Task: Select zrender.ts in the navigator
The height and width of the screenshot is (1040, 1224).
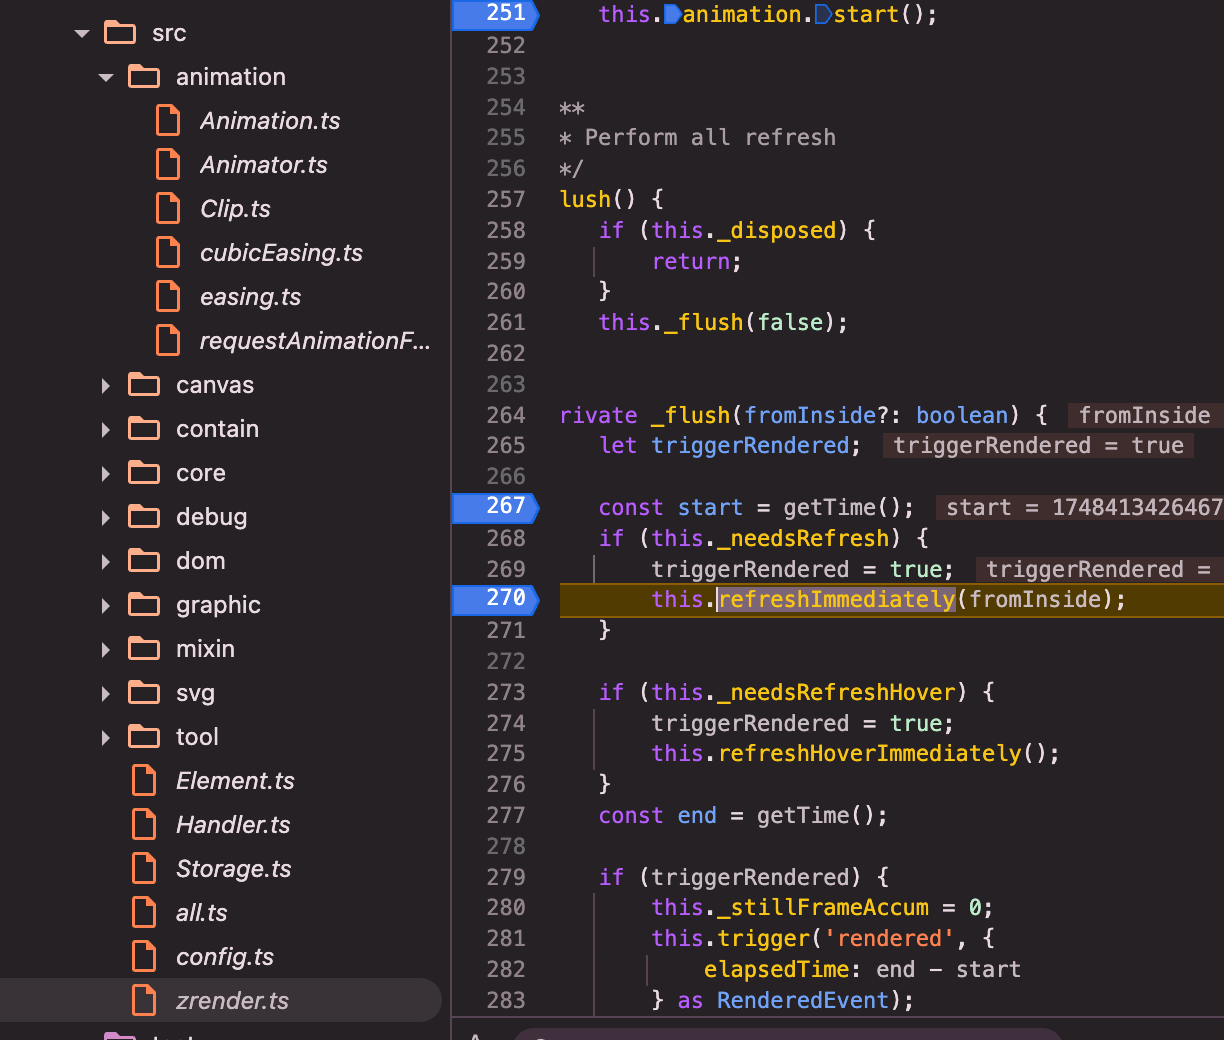Action: [x=232, y=1001]
